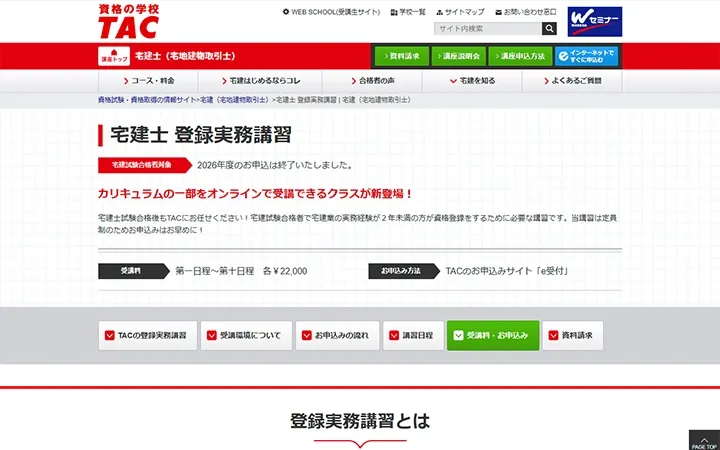This screenshot has width=720, height=450.
Task: Open お問い合わせ窓口 link
Action: 526,12
